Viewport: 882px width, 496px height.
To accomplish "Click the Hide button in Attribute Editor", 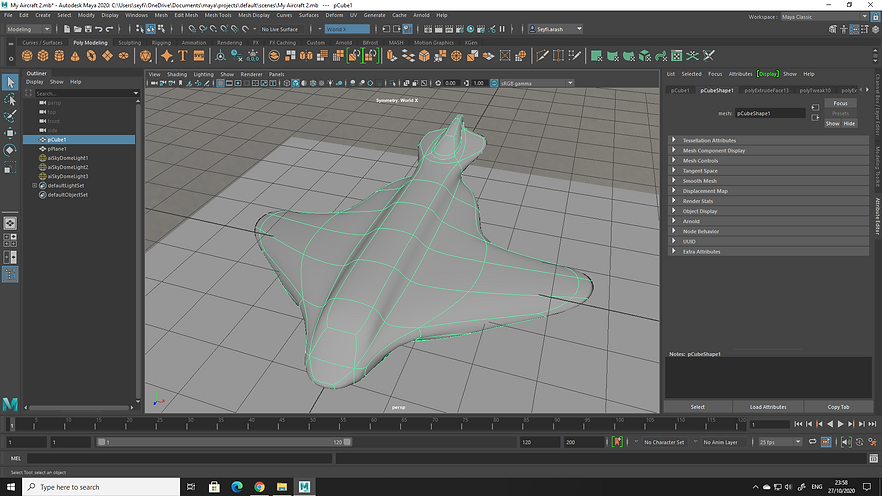I will click(x=849, y=123).
